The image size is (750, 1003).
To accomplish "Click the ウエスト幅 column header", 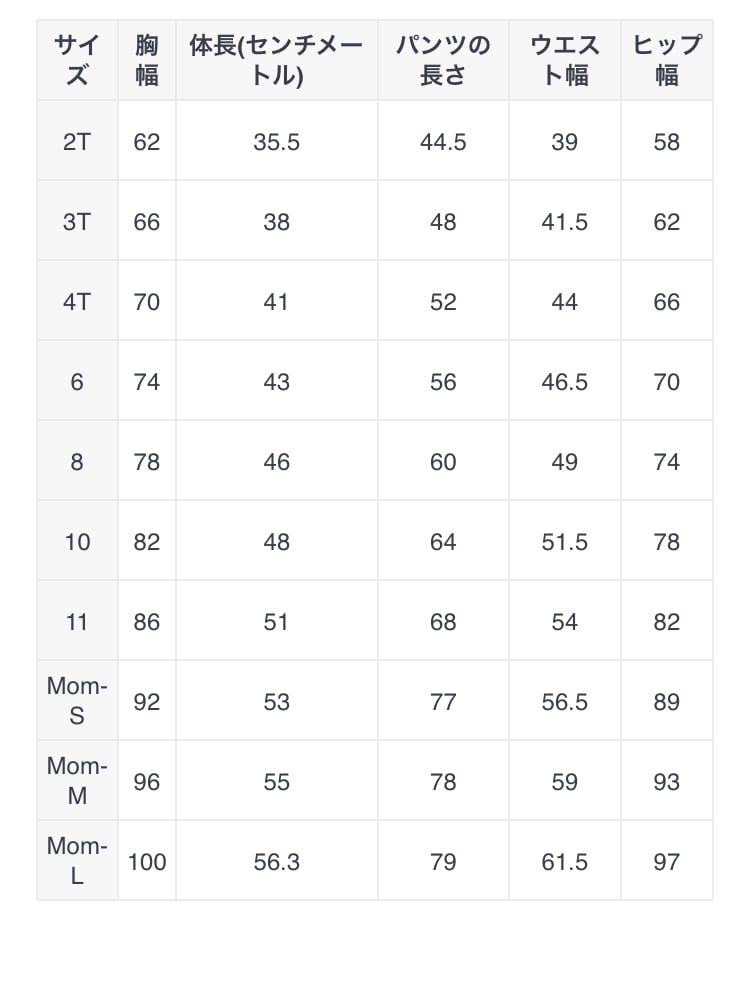I will pyautogui.click(x=564, y=60).
